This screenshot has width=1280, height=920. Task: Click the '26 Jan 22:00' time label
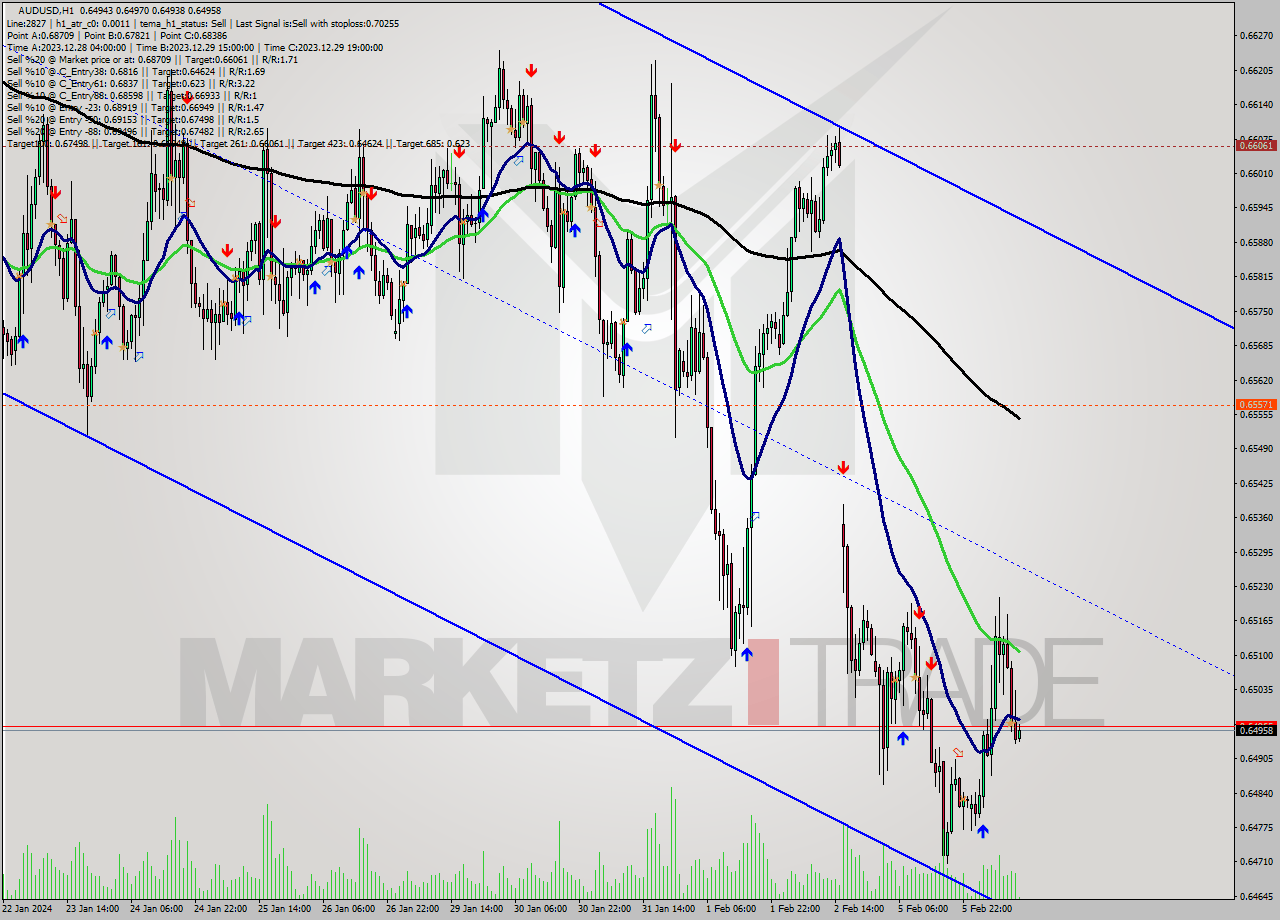coord(413,909)
